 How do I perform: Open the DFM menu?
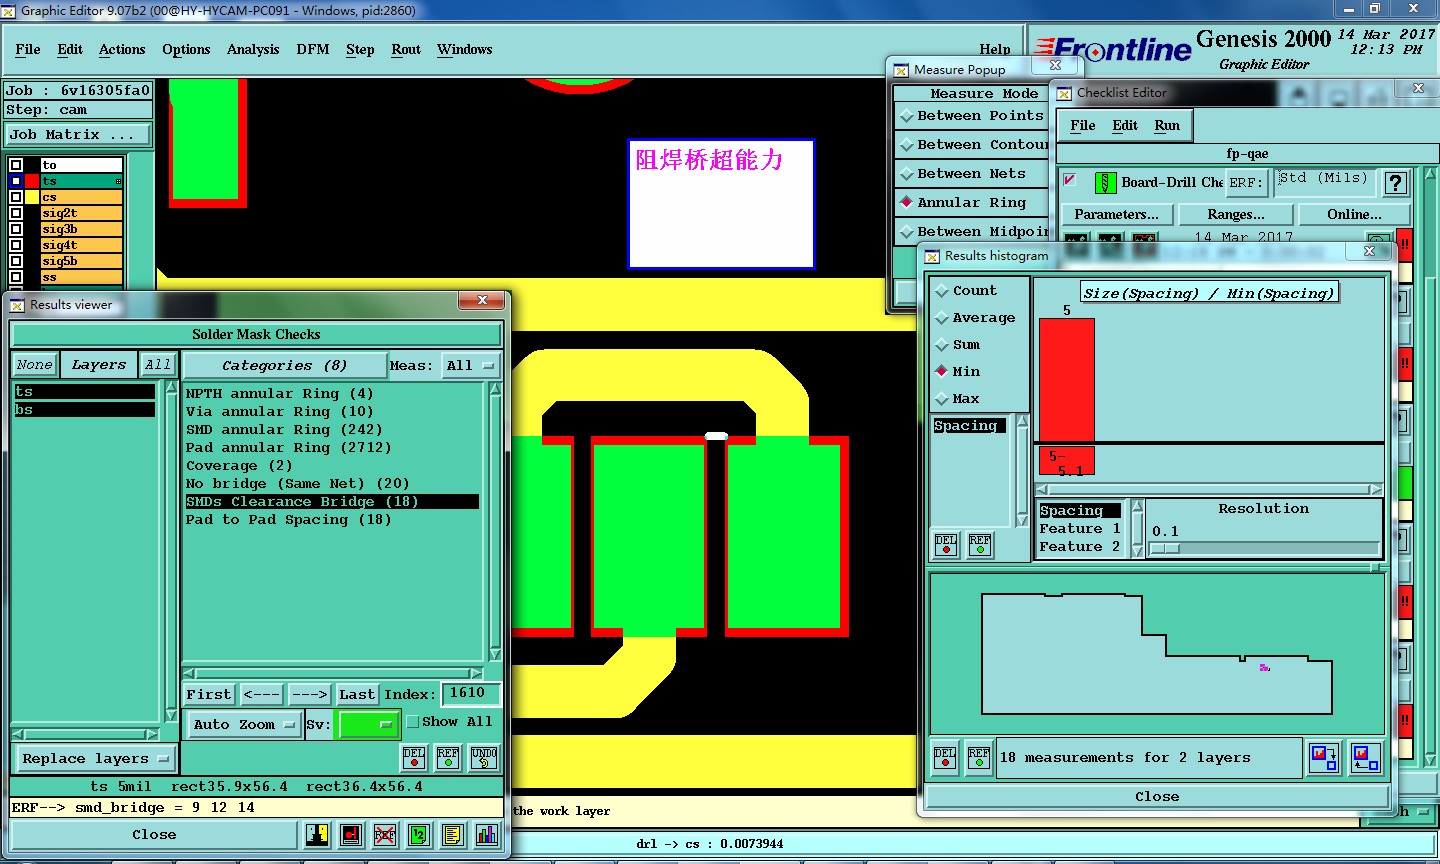tap(313, 50)
